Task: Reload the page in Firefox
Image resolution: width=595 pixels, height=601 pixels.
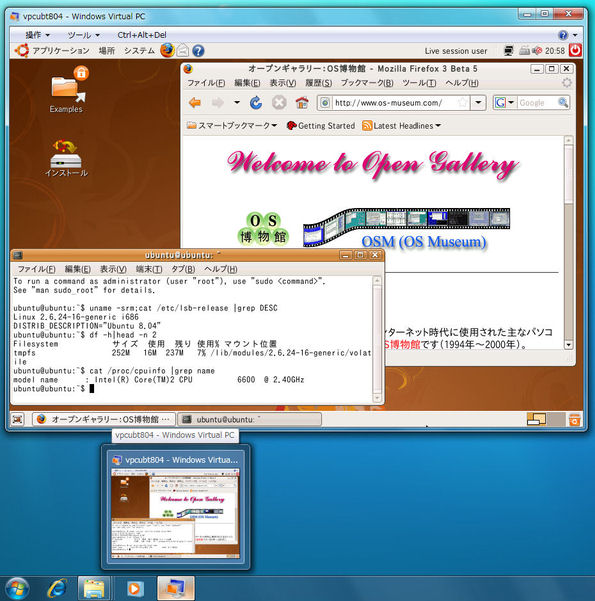Action: (x=256, y=103)
